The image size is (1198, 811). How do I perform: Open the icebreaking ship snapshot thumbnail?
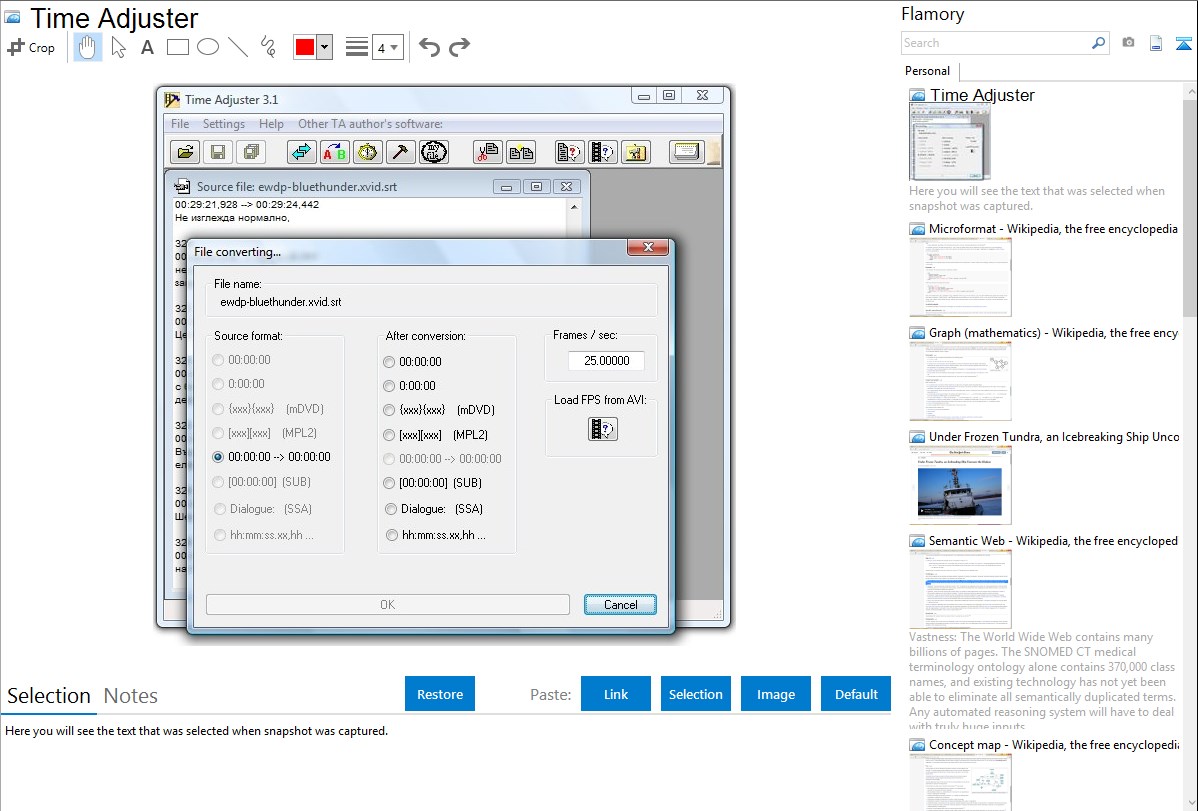pyautogui.click(x=960, y=485)
